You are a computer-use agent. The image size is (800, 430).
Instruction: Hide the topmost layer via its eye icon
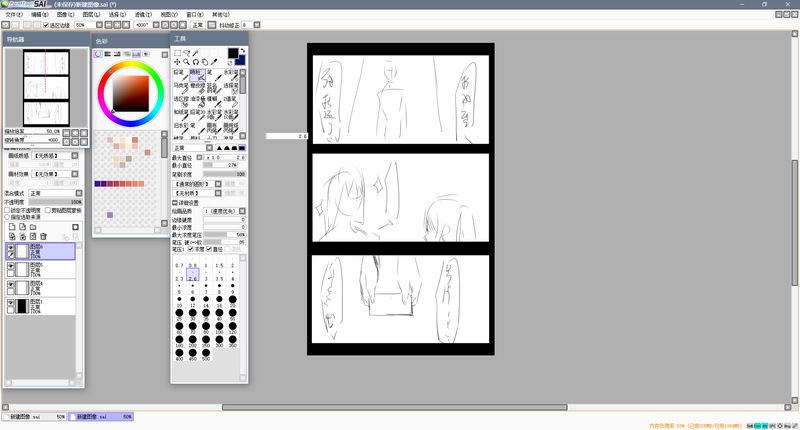11,247
